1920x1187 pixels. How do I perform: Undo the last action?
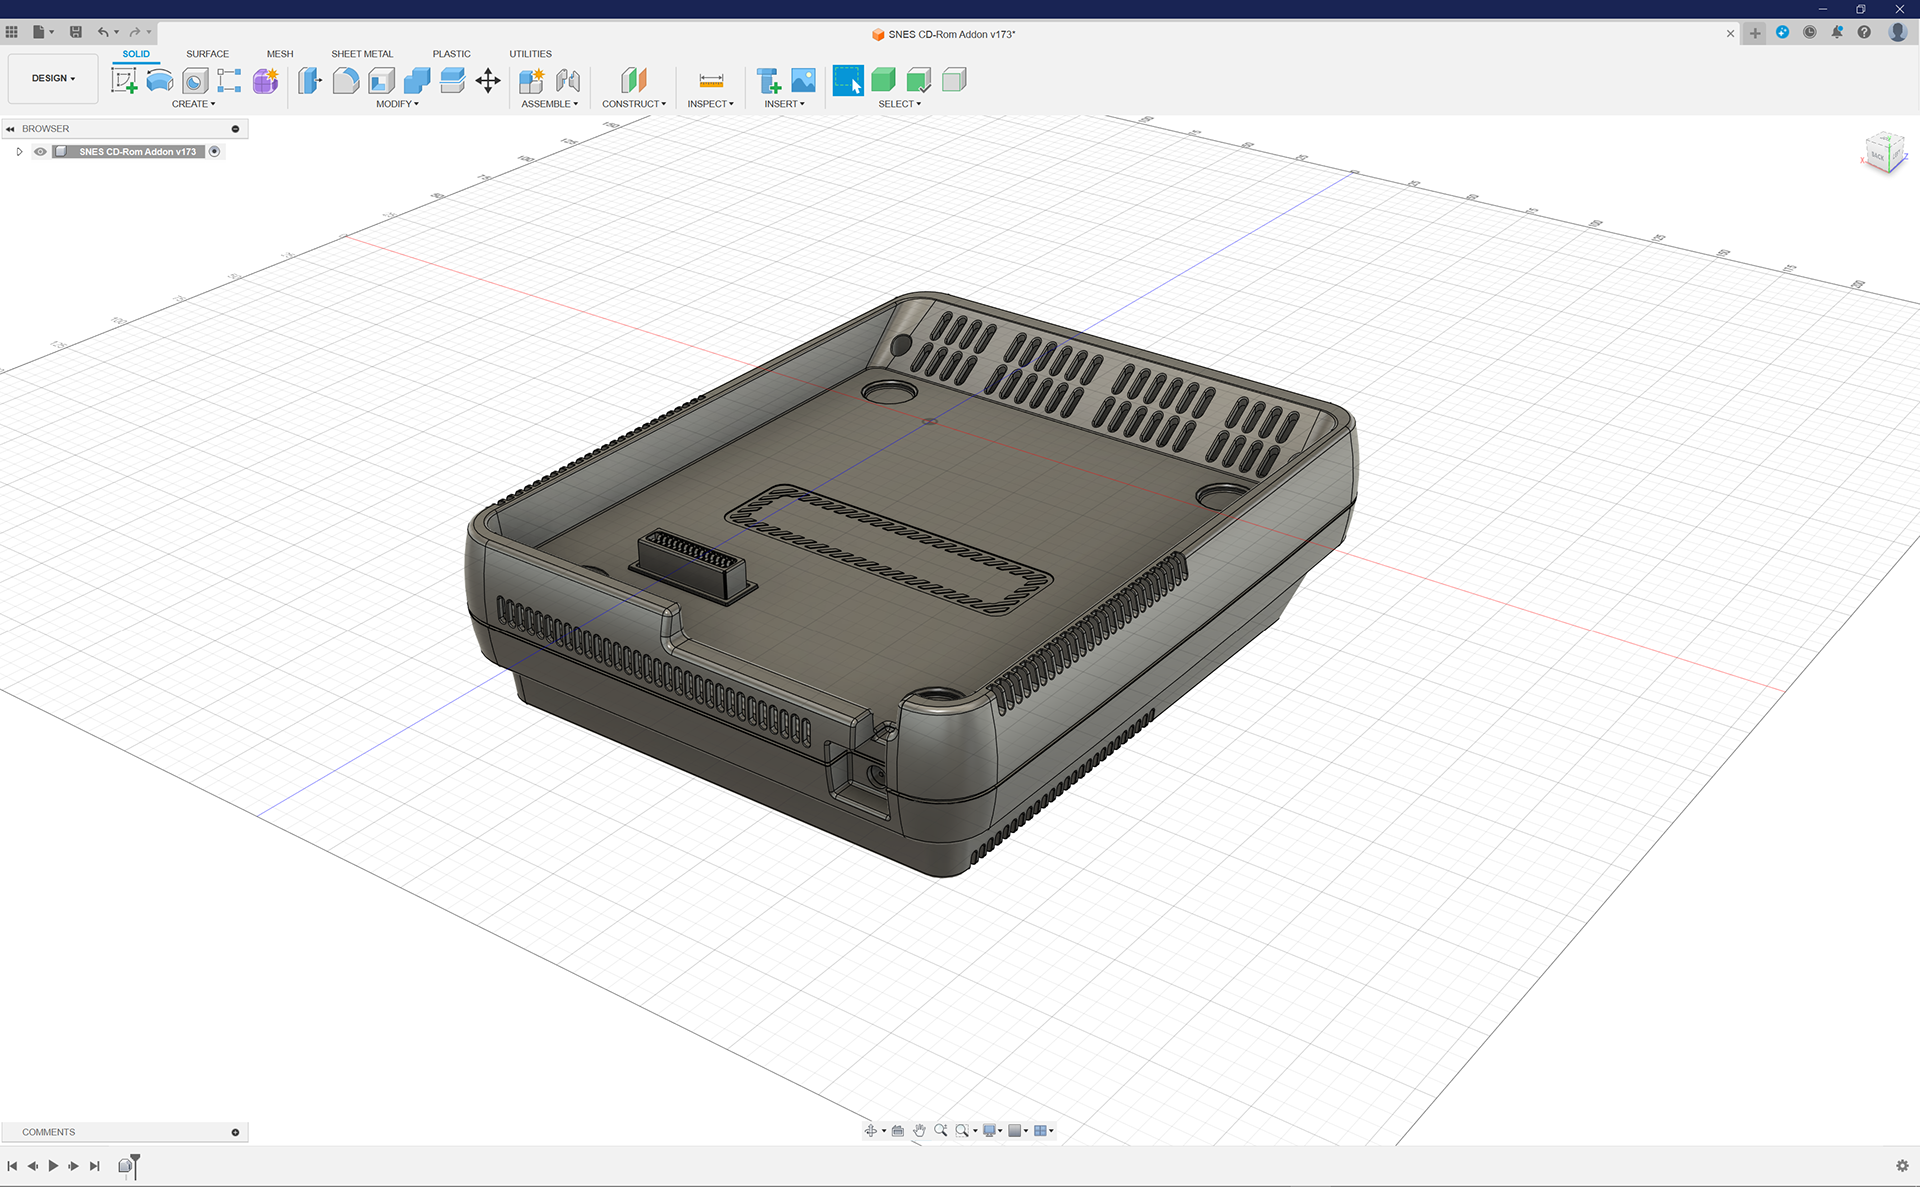tap(103, 32)
